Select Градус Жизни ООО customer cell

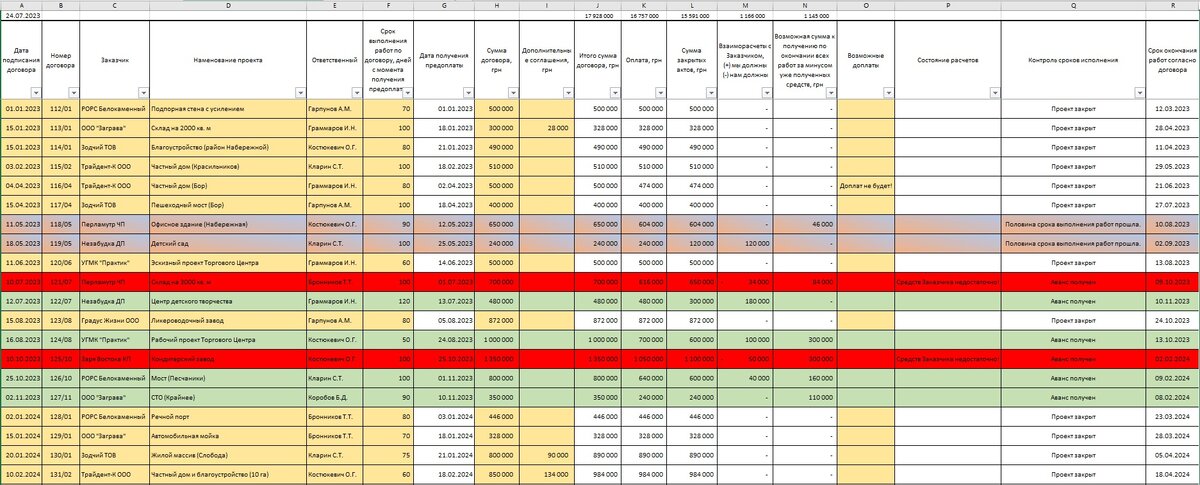coord(116,320)
